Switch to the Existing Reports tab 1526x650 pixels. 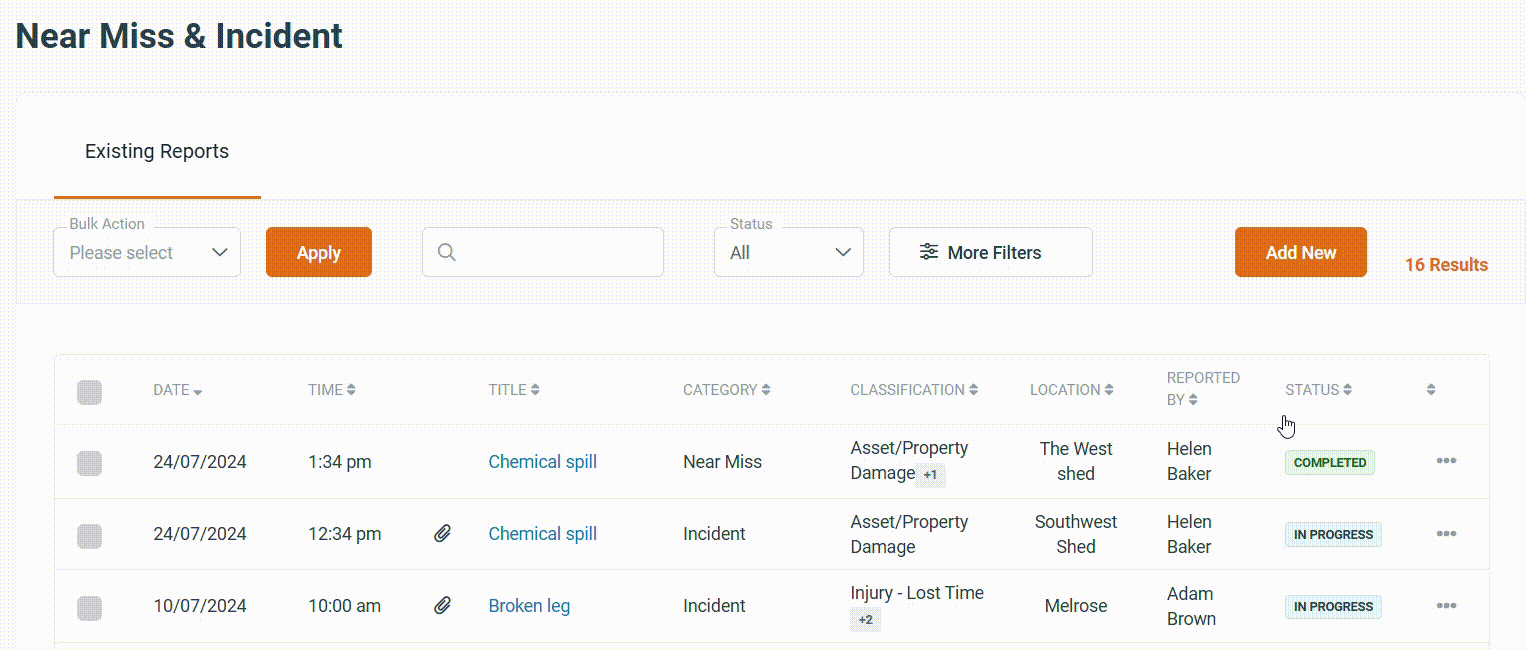(157, 152)
